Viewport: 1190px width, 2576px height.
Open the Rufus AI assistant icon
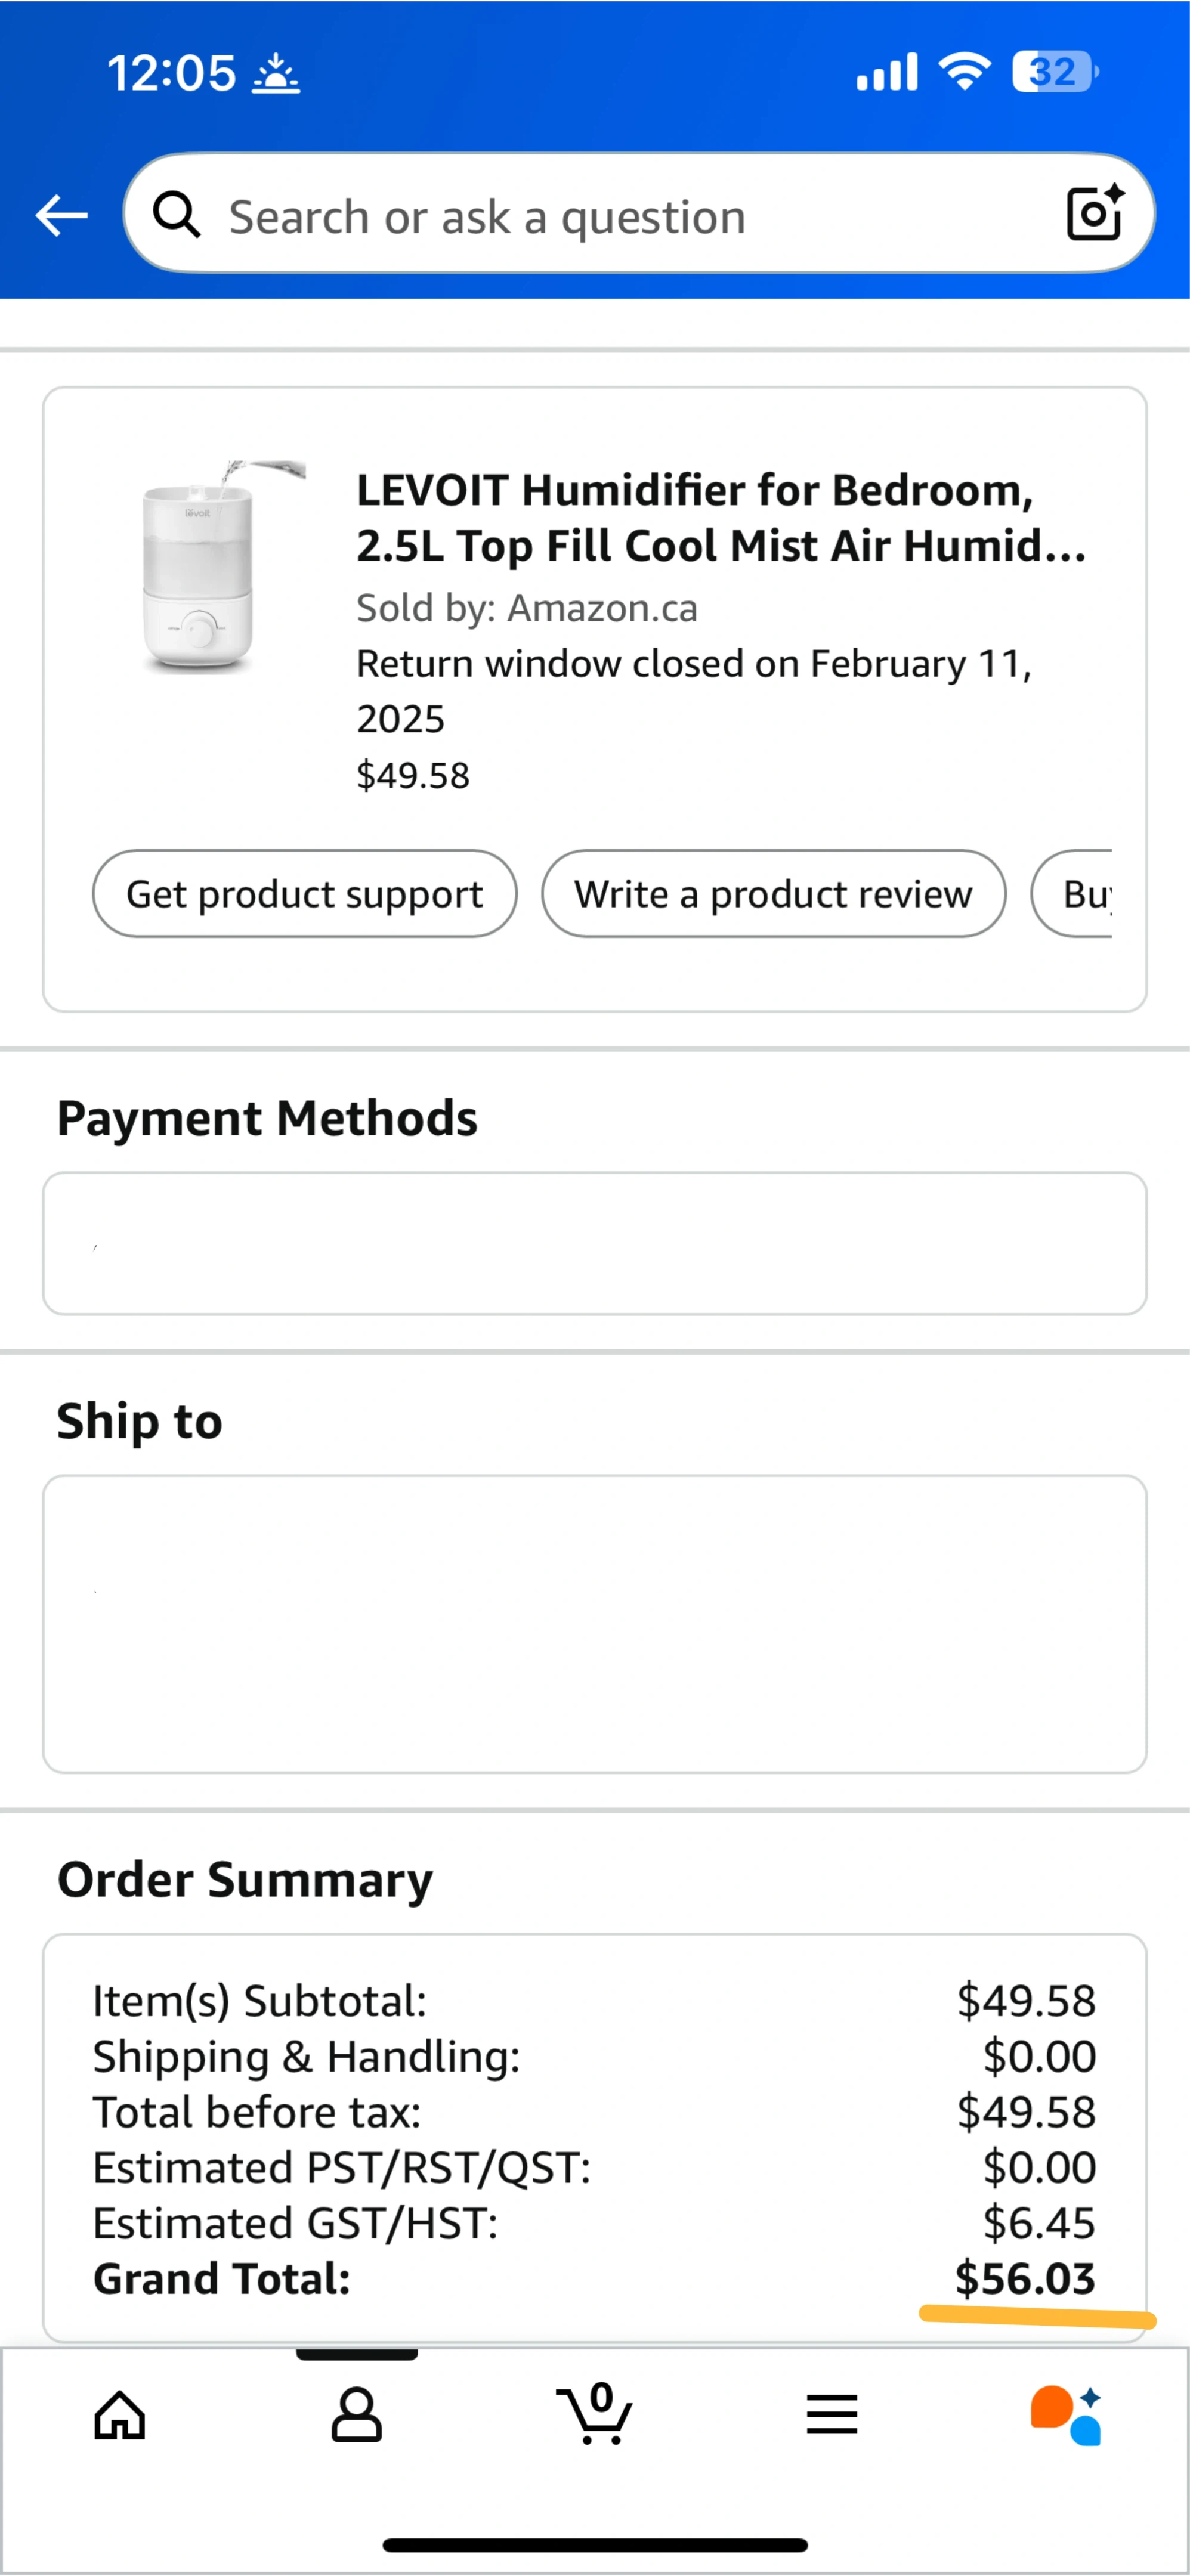click(1067, 2415)
